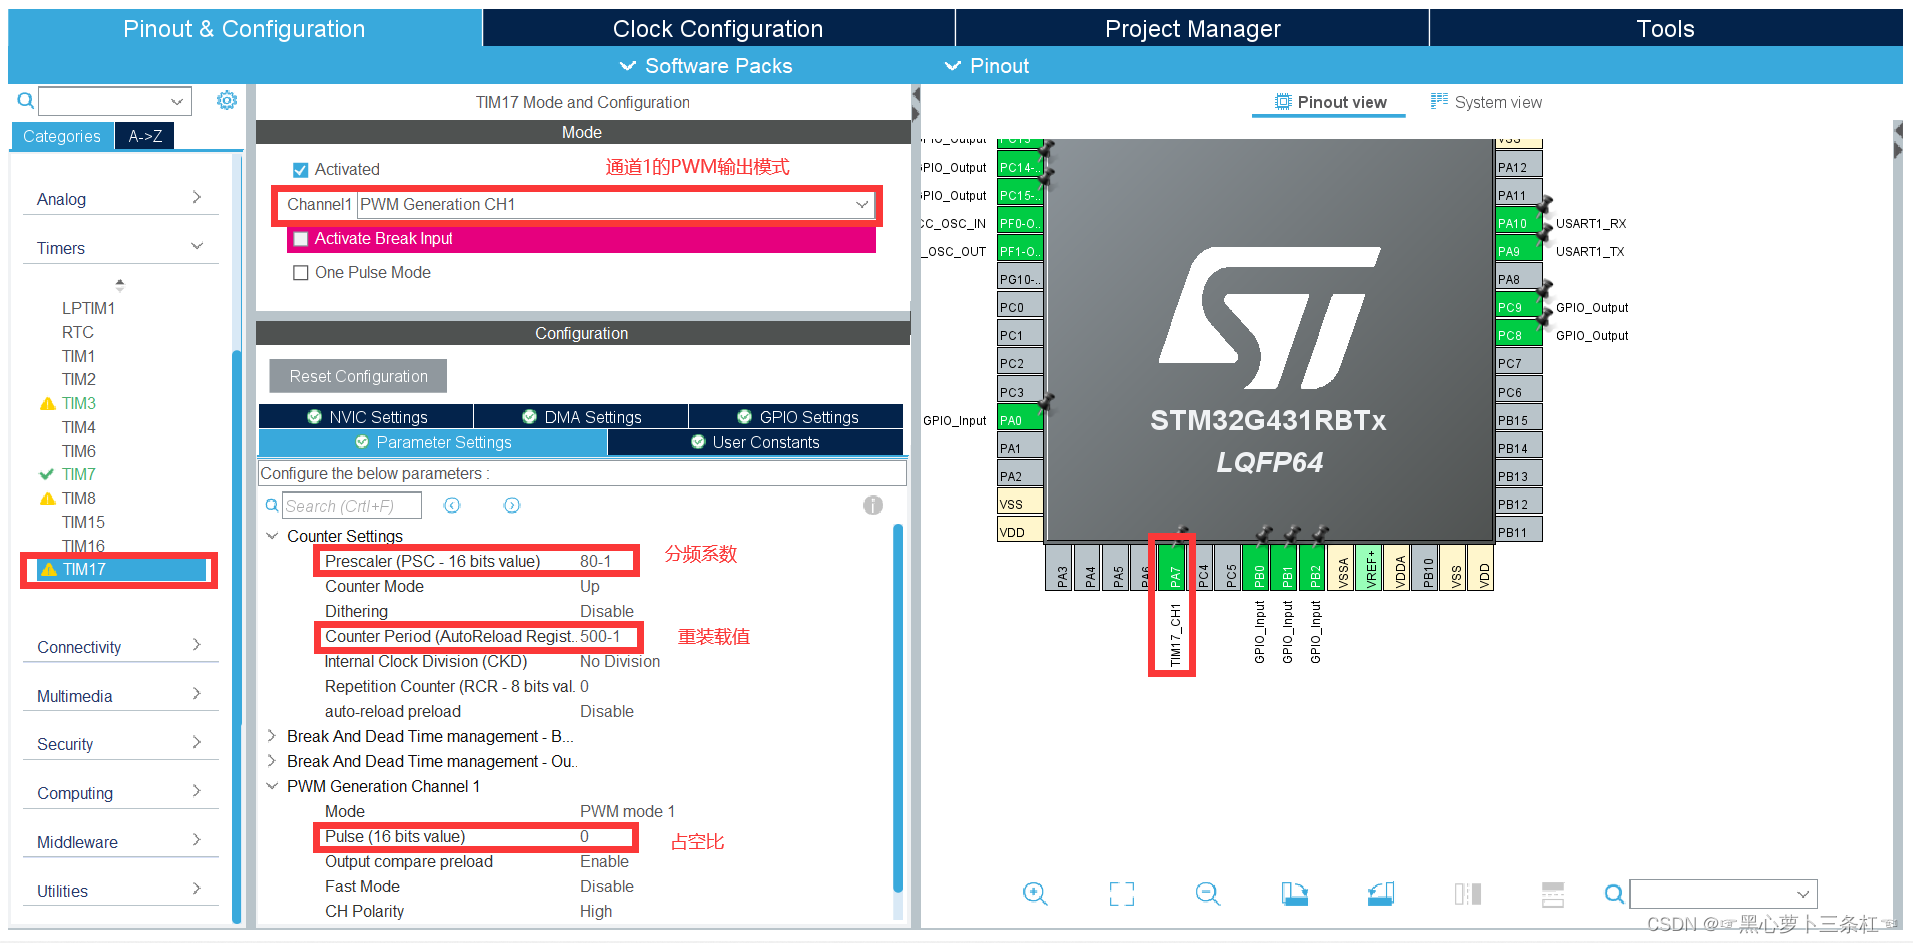The width and height of the screenshot is (1913, 943).
Task: Click the rotate right pinout icon
Action: (x=1381, y=893)
